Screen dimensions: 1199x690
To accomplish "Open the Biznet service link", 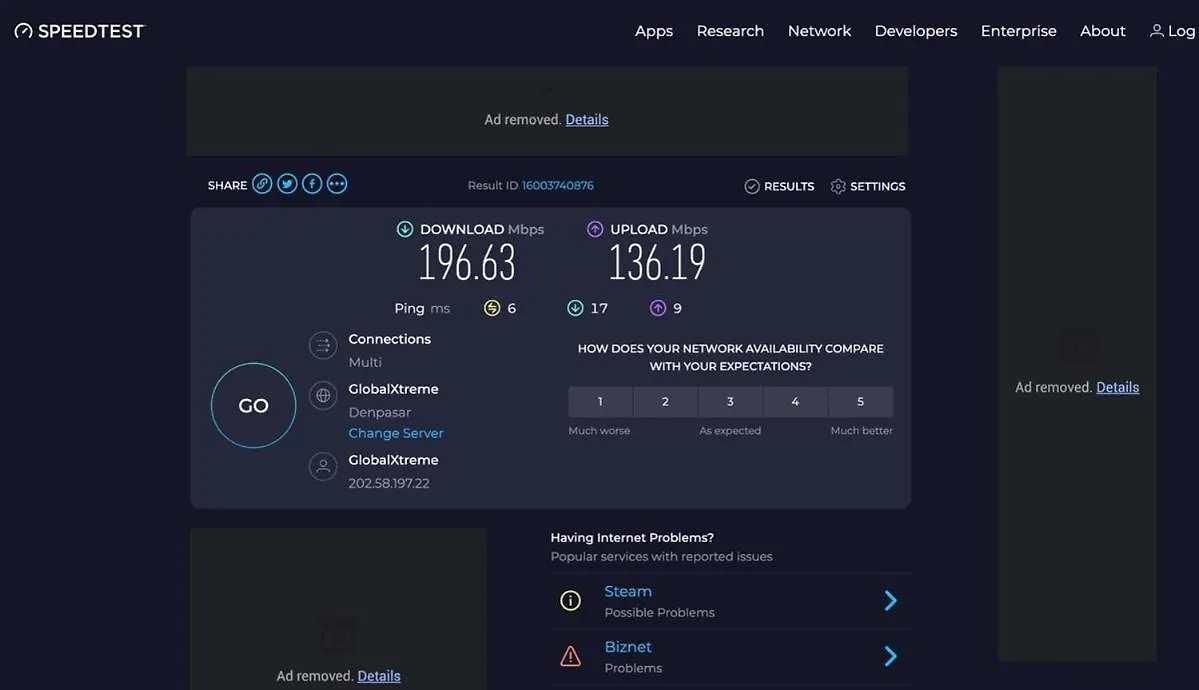I will 628,647.
